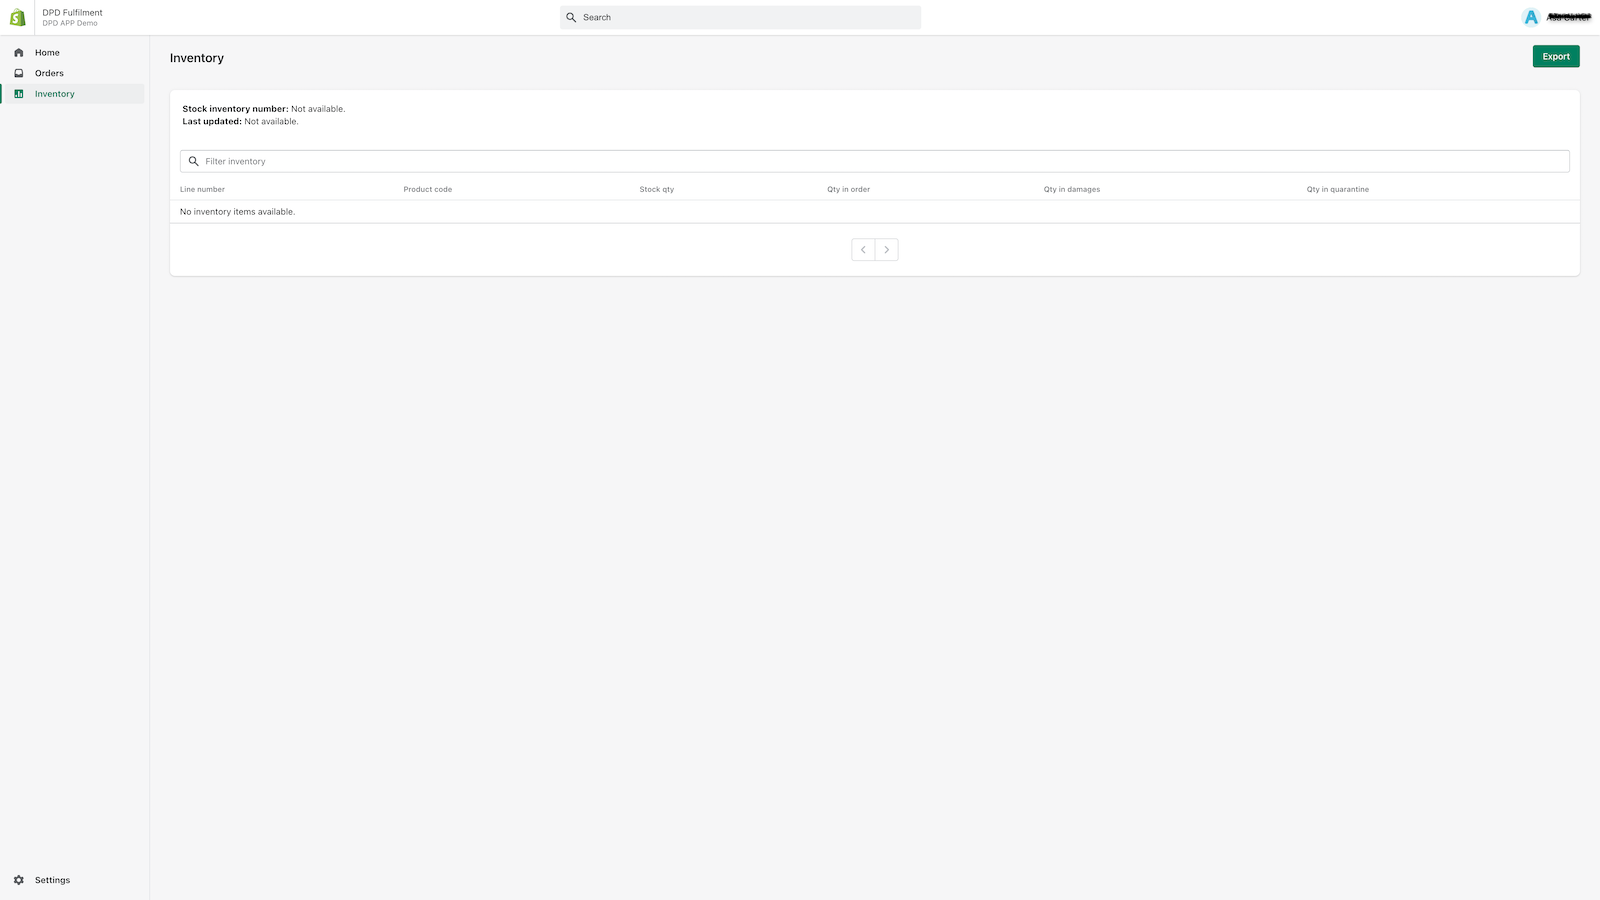Click the Product code column header

(428, 189)
